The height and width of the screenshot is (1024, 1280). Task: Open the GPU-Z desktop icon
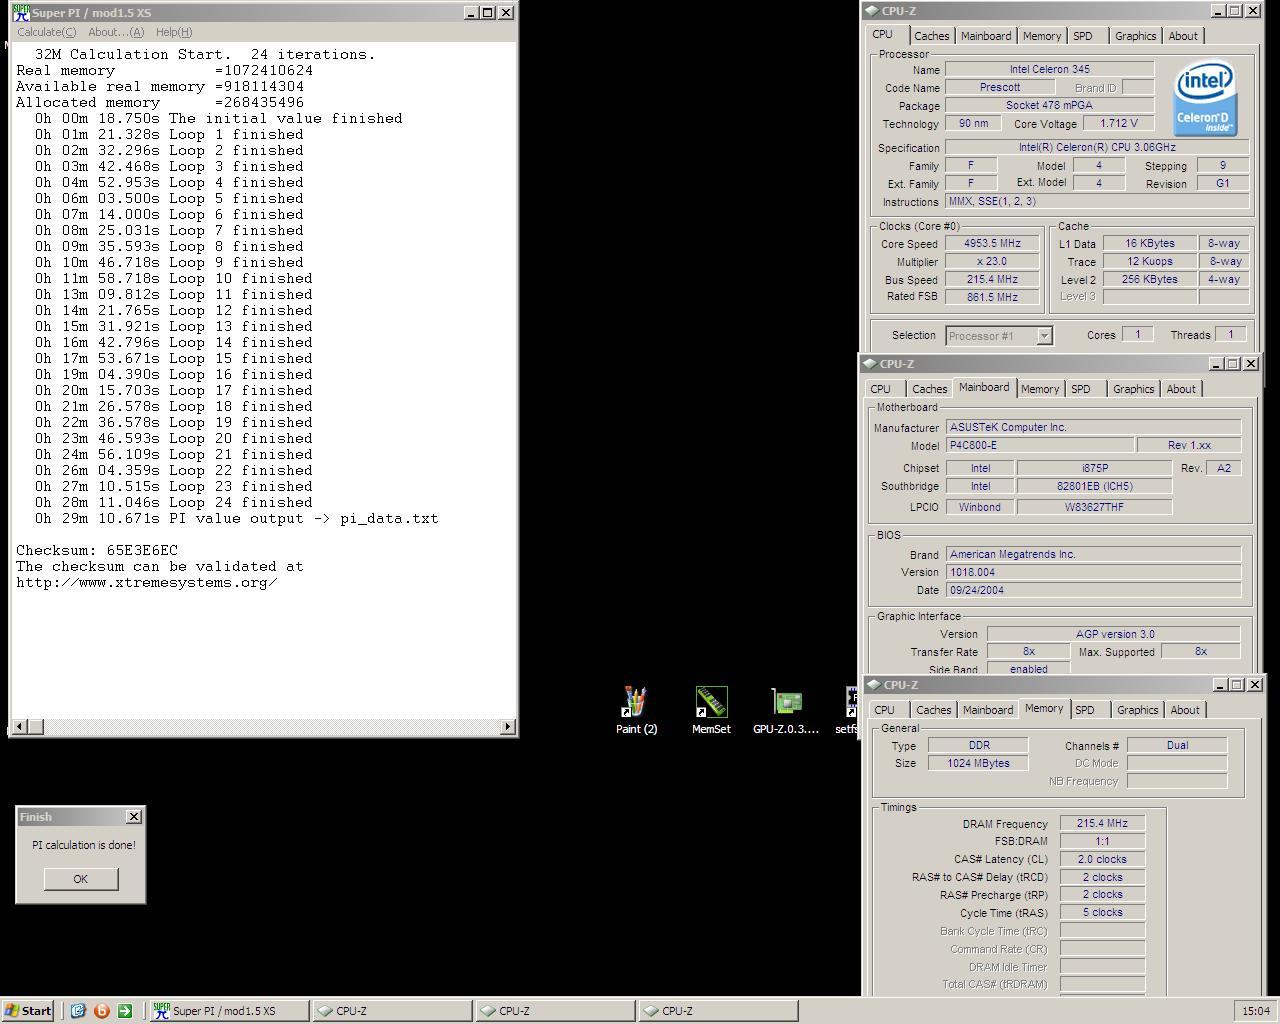(786, 710)
